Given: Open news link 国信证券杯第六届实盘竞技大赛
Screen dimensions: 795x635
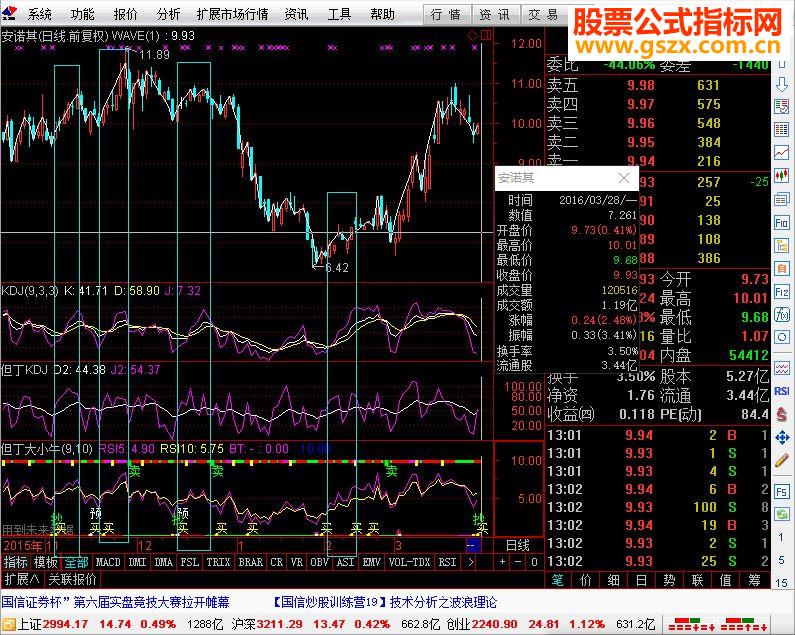Looking at the screenshot, I should (116, 603).
